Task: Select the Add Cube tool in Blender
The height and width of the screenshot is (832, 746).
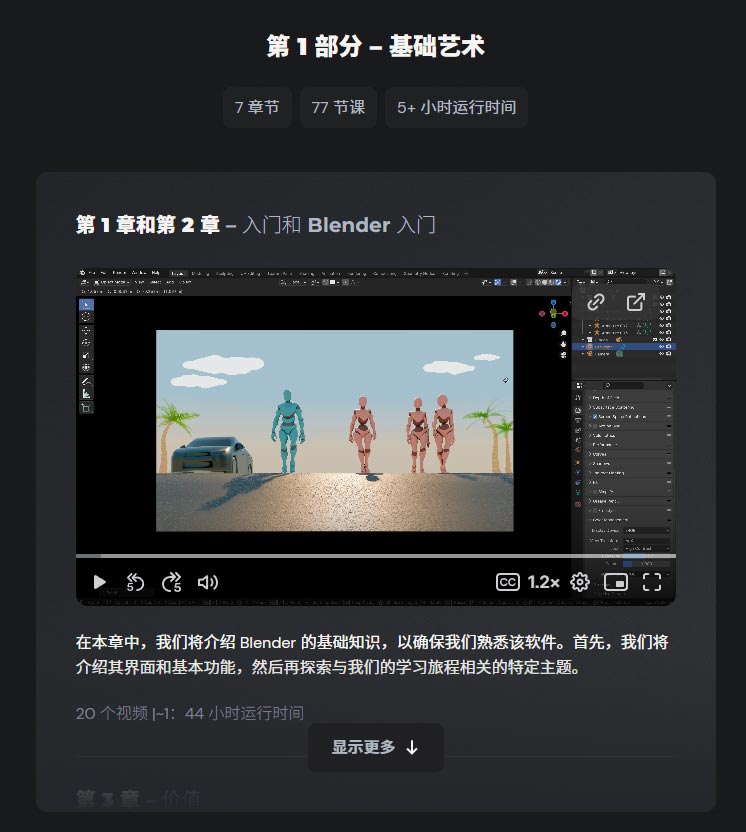Action: coord(86,408)
